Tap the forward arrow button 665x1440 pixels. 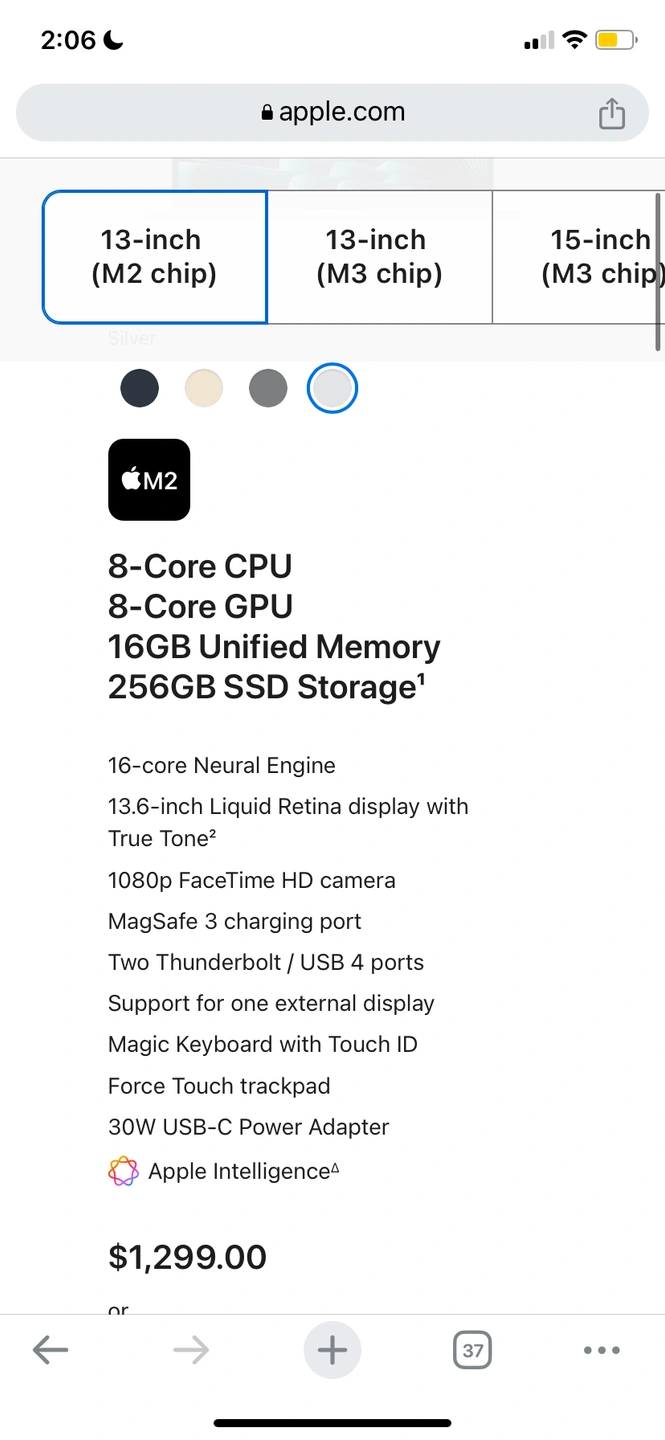(191, 1351)
